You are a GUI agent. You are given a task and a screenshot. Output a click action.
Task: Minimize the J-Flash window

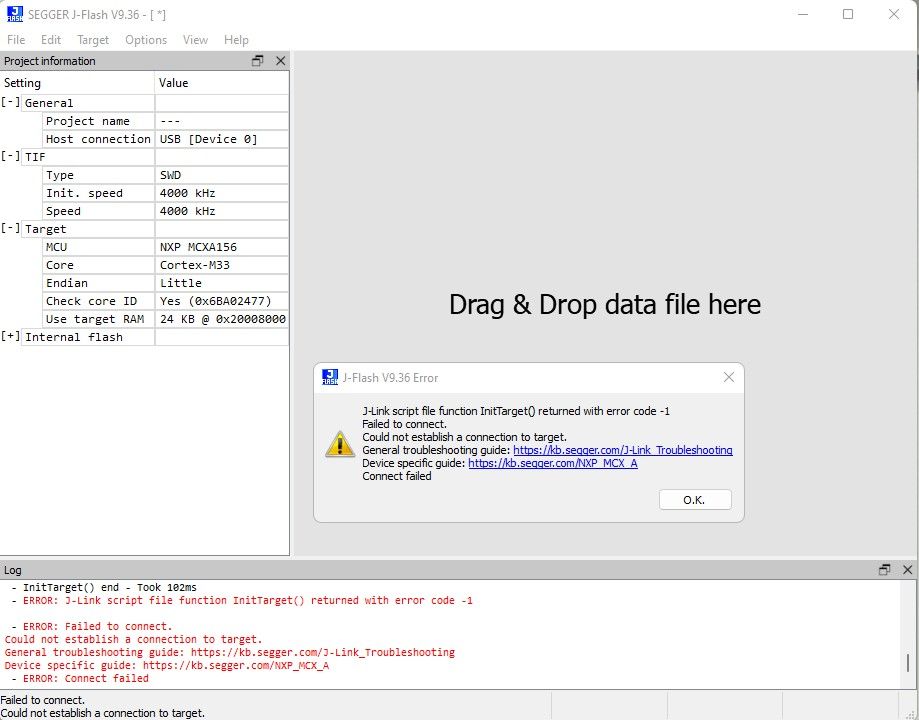803,14
